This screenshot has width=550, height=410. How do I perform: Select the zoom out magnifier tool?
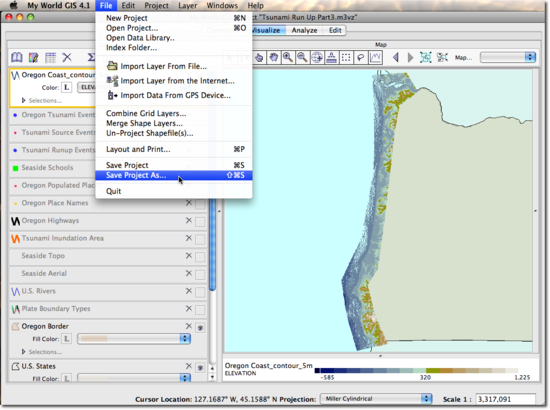pyautogui.click(x=302, y=57)
